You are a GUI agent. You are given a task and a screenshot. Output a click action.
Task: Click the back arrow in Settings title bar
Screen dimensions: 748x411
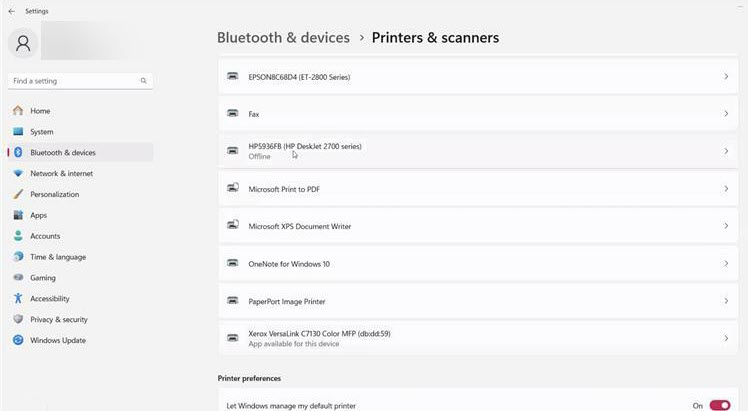tap(10, 11)
